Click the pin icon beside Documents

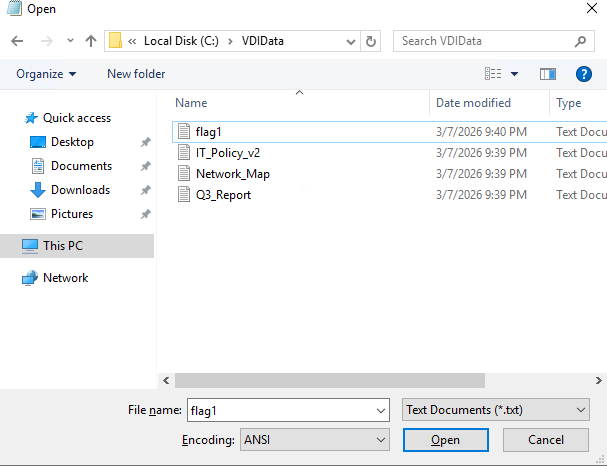[145, 166]
